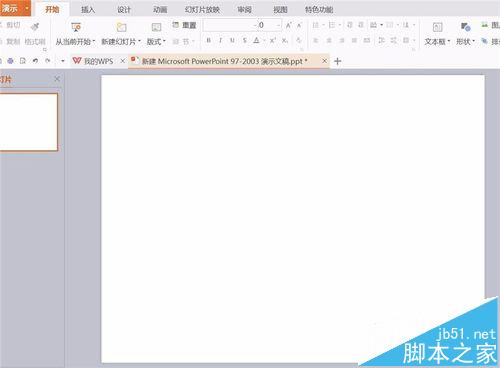Close the slide panel with its X
This screenshot has width=500, height=368.
[x=57, y=79]
